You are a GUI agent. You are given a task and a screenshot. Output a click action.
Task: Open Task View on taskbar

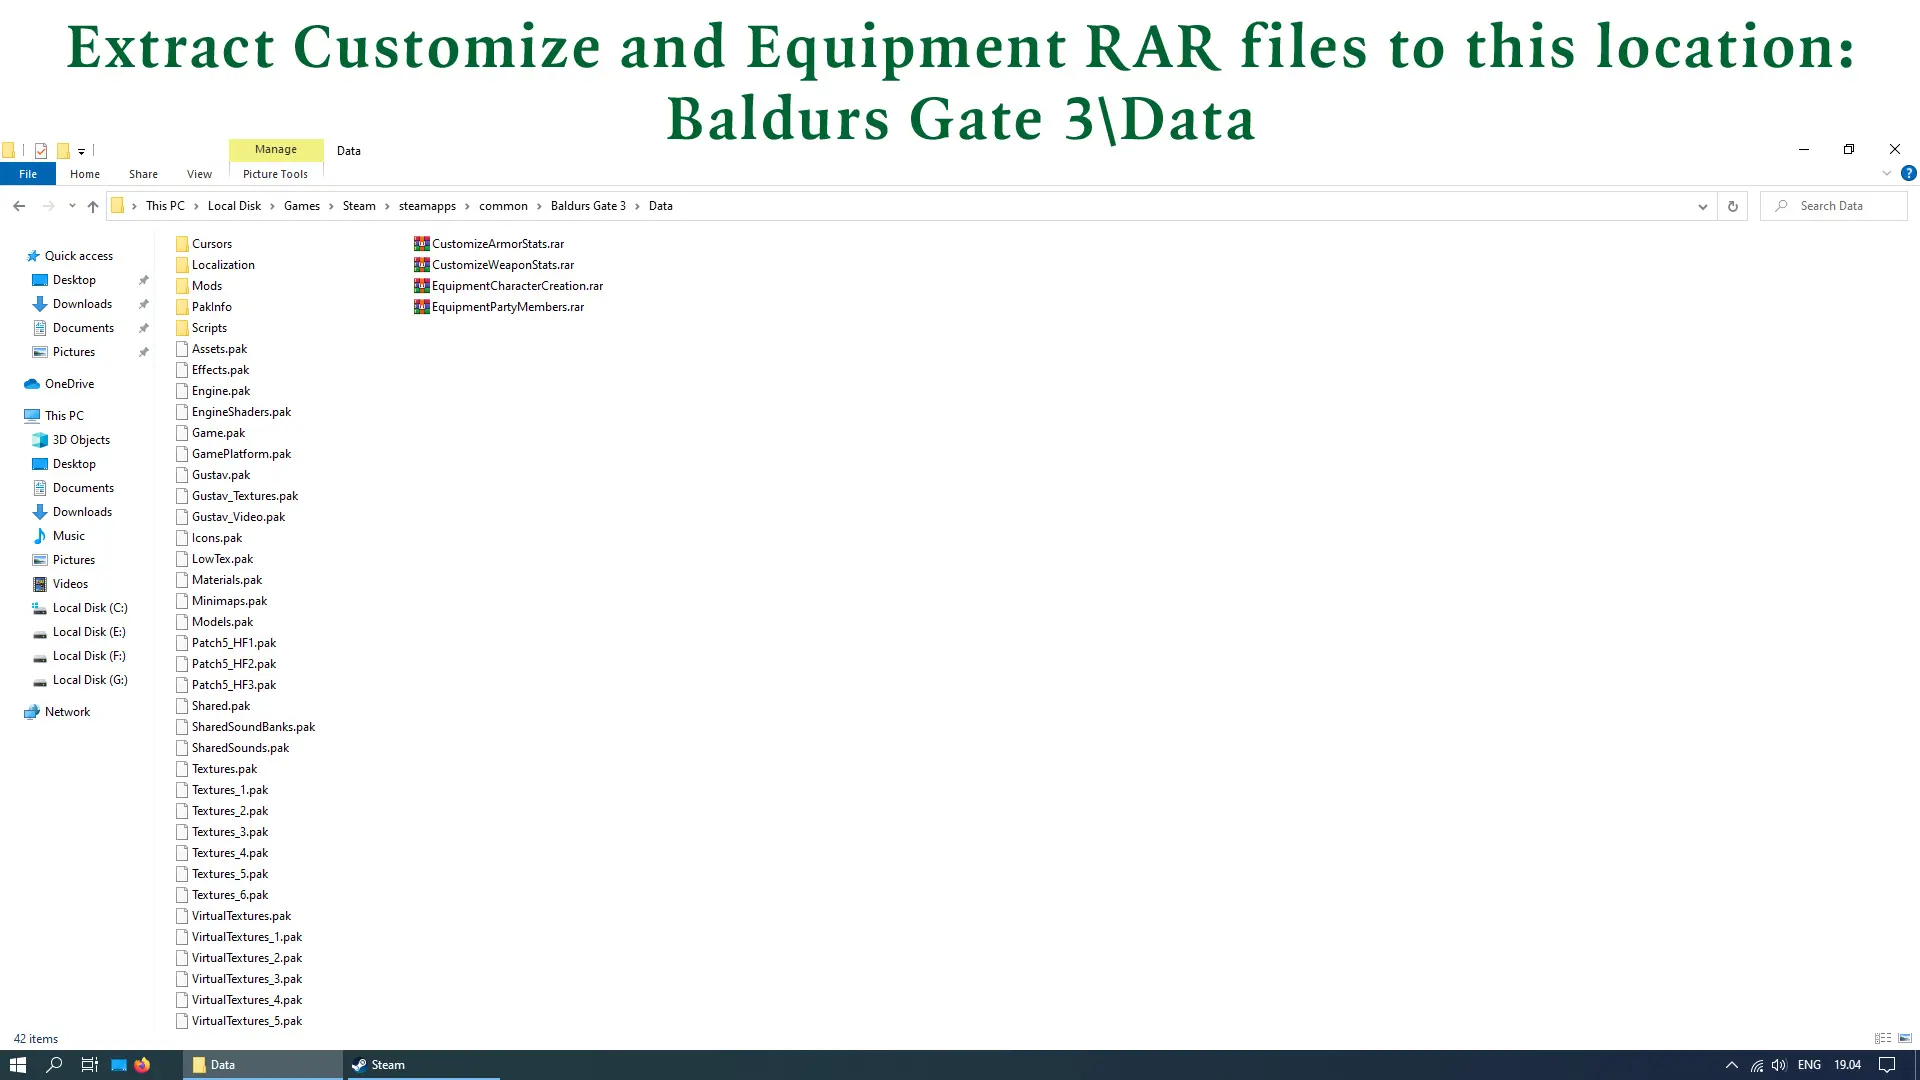point(89,1065)
